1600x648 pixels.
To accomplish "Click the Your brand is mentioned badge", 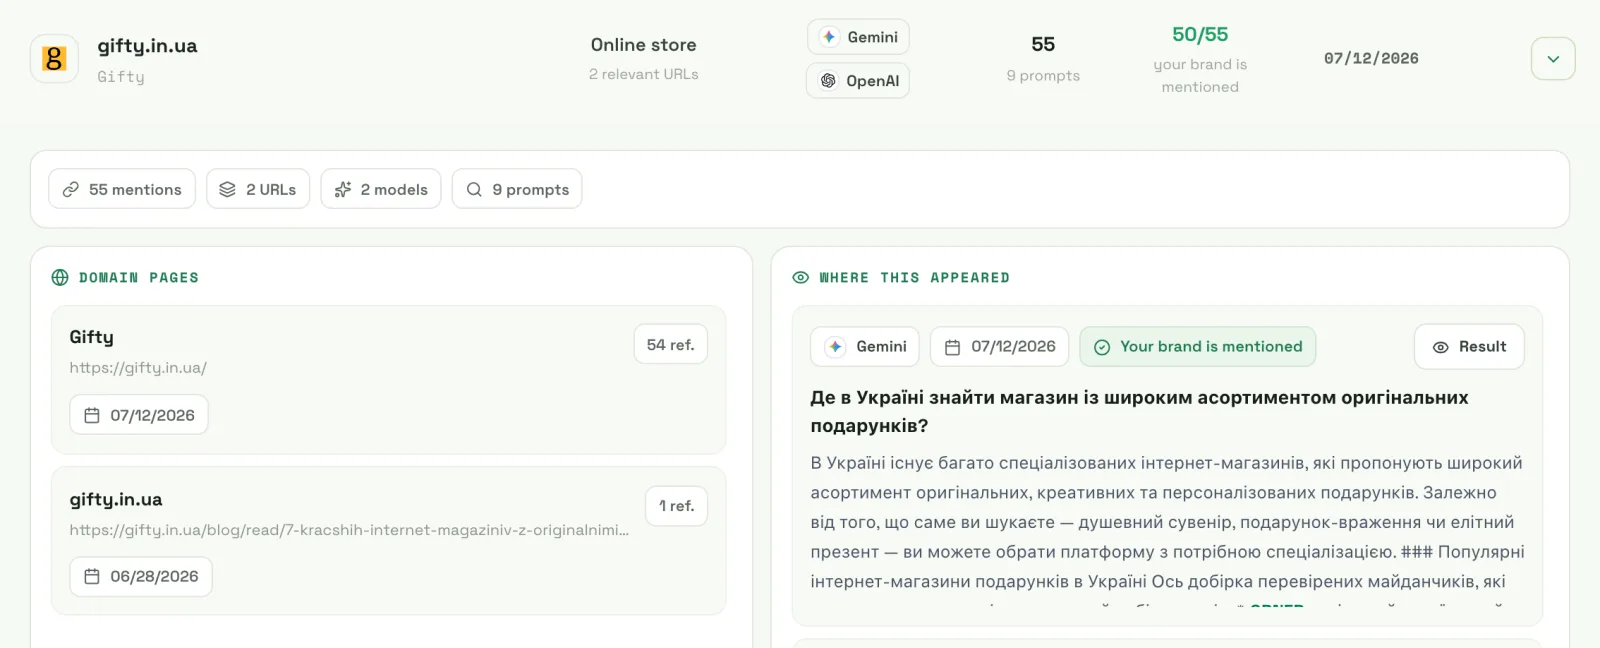I will click(x=1198, y=346).
